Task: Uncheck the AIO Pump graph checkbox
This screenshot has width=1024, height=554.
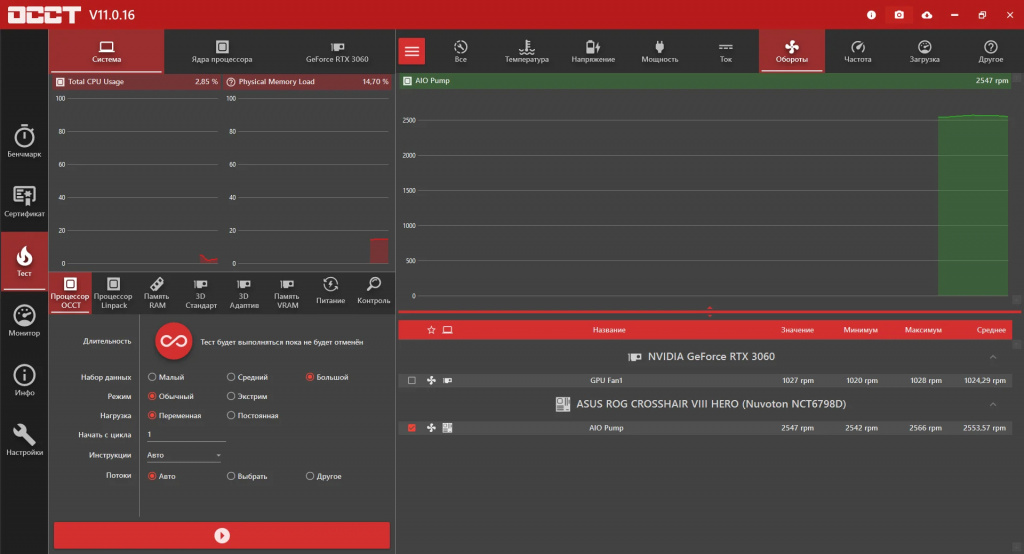Action: [x=411, y=428]
